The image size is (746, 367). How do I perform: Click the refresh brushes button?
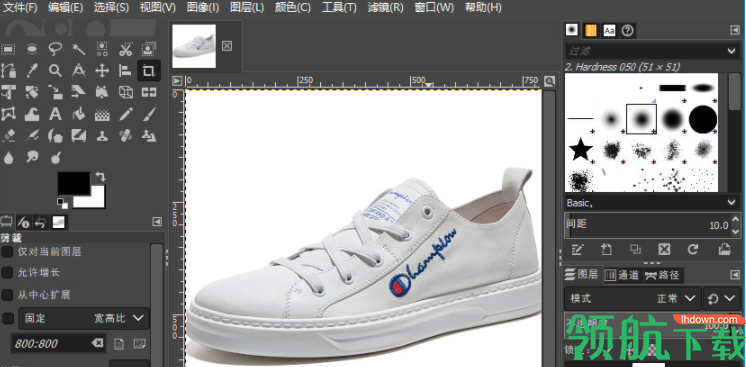pos(693,249)
